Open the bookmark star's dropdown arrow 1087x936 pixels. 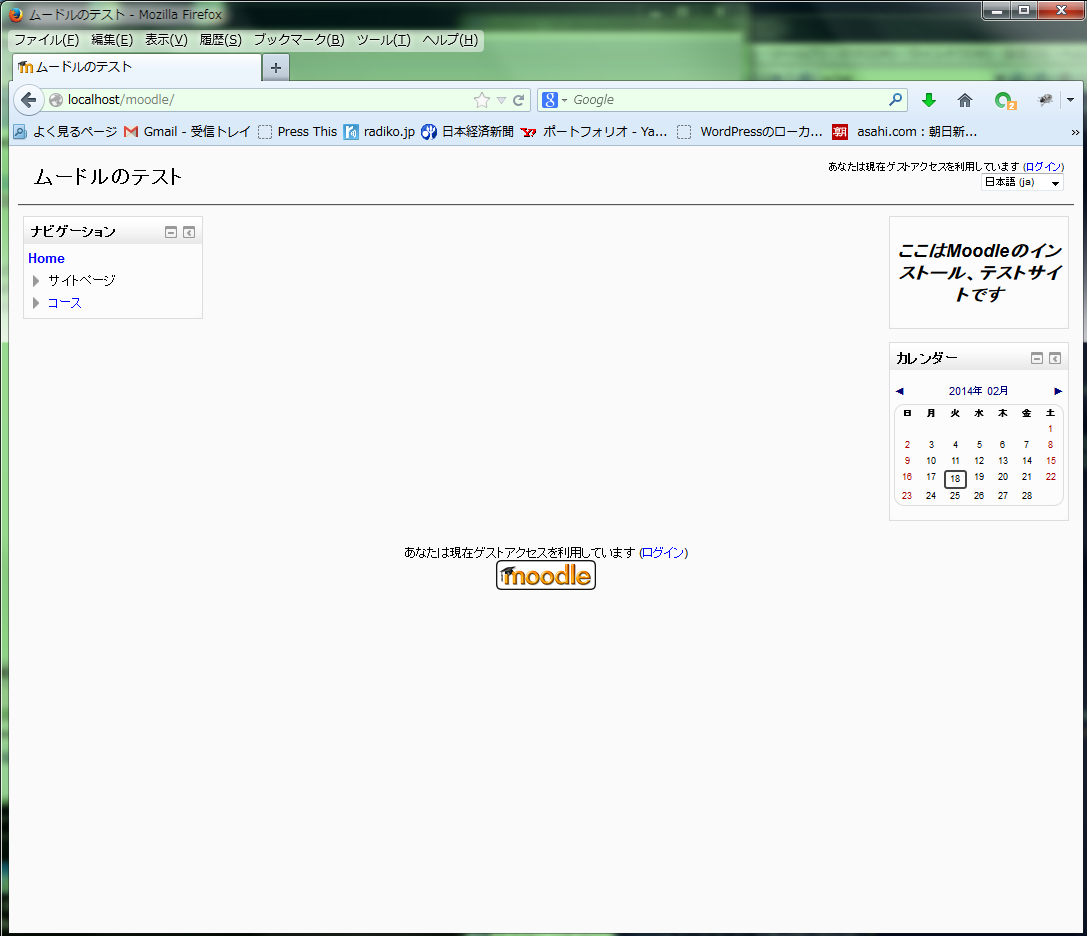point(501,101)
